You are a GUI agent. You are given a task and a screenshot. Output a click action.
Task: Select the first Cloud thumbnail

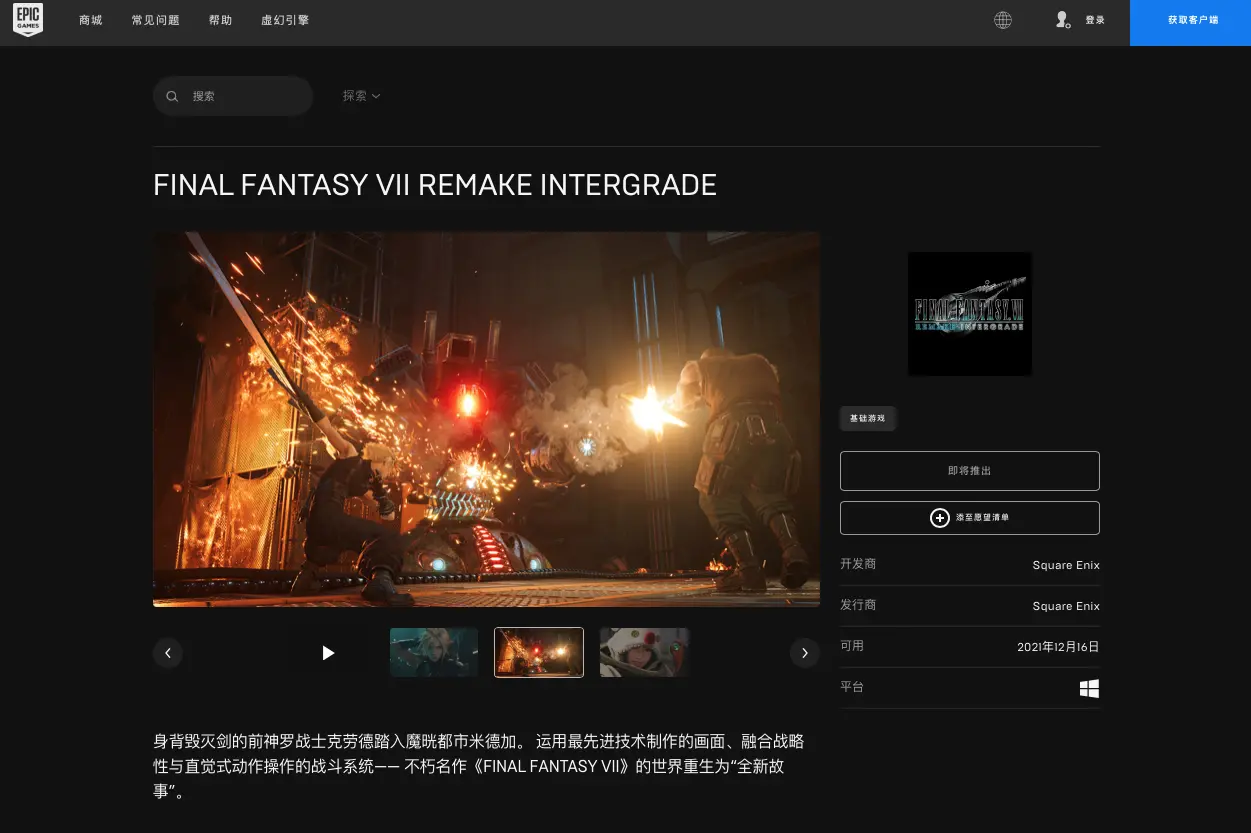tap(433, 652)
